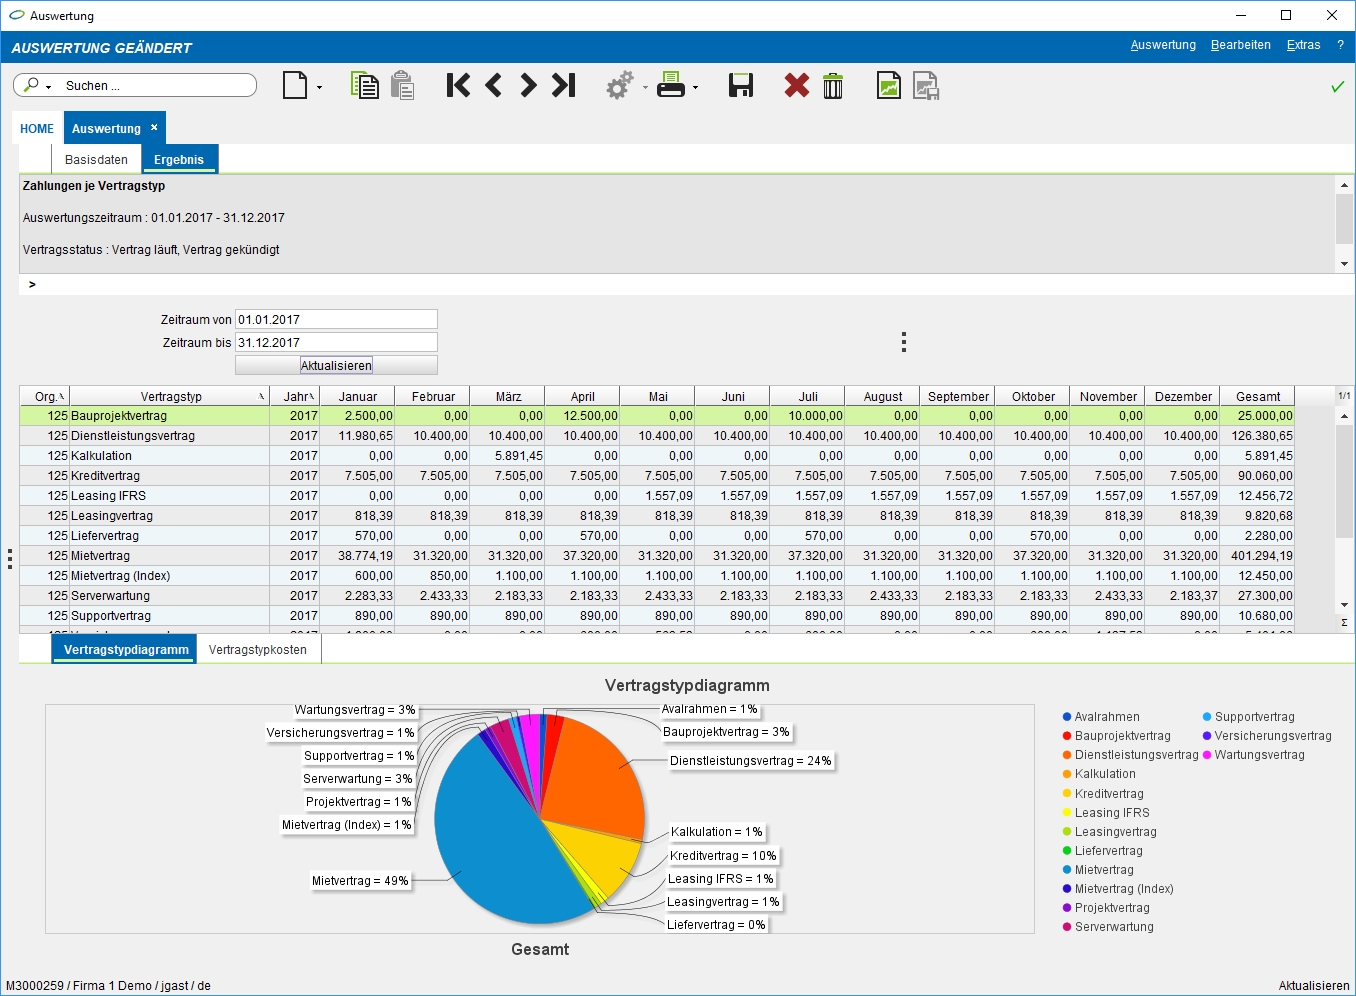Click the red X cancel icon

(796, 86)
